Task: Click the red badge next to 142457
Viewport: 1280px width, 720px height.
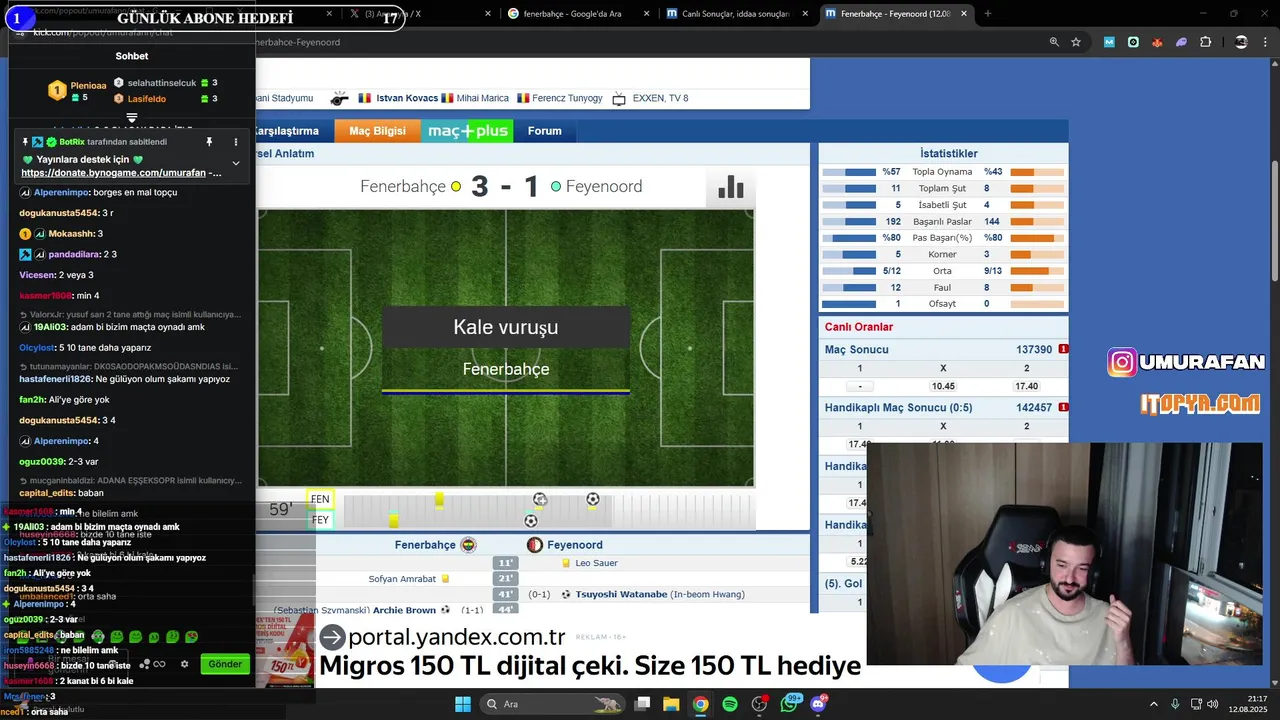Action: 1063,407
